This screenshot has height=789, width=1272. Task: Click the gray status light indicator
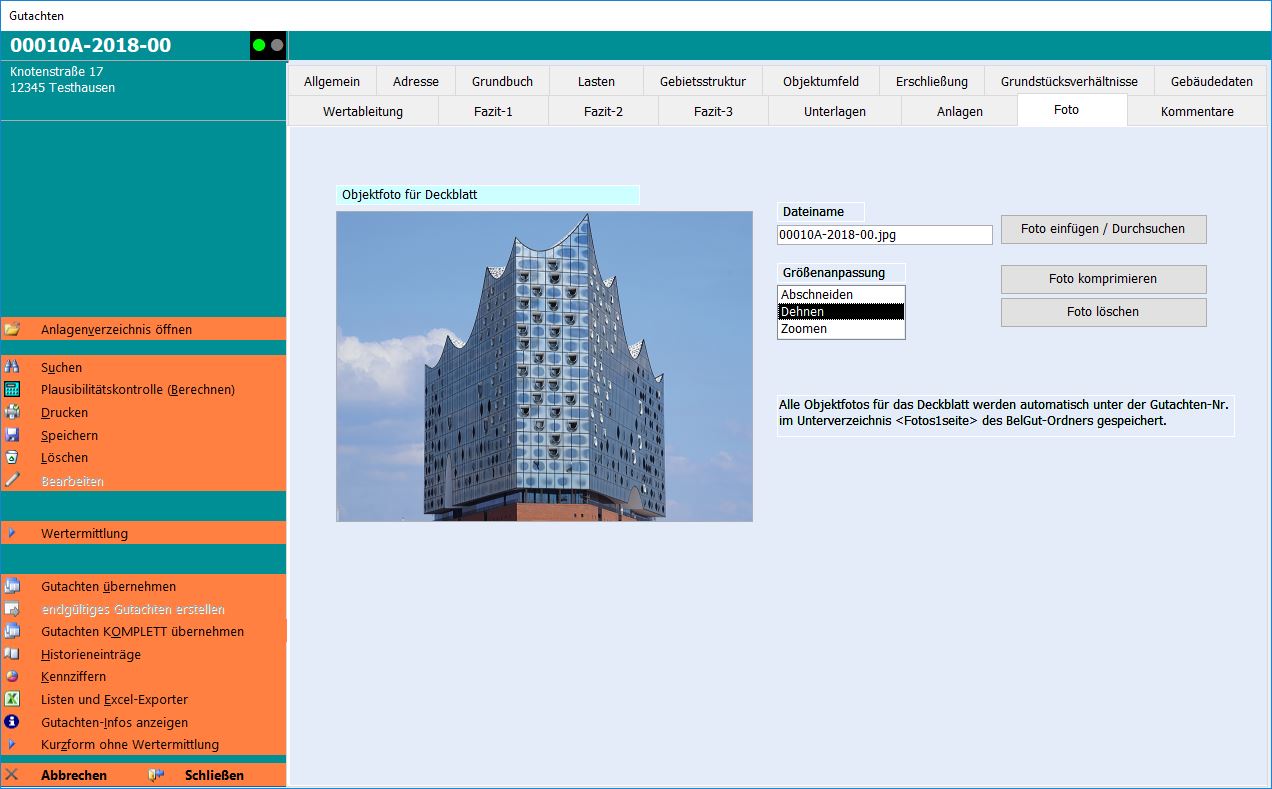point(277,45)
